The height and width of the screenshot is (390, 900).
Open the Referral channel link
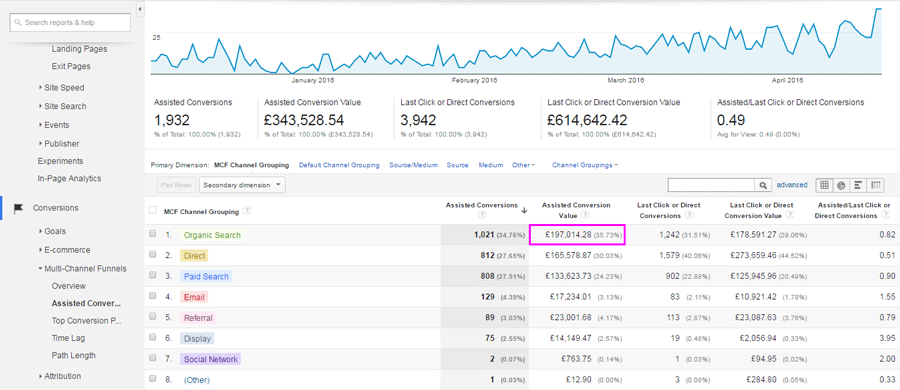[198, 318]
